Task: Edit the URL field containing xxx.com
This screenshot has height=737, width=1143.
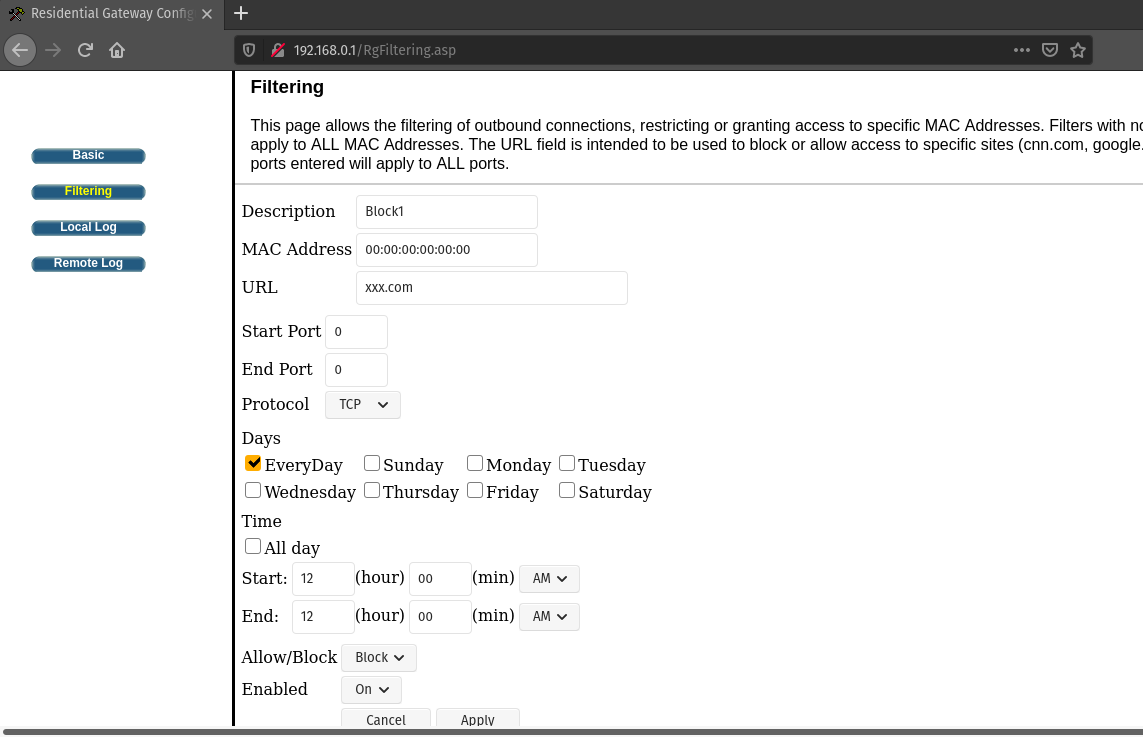Action: point(491,287)
